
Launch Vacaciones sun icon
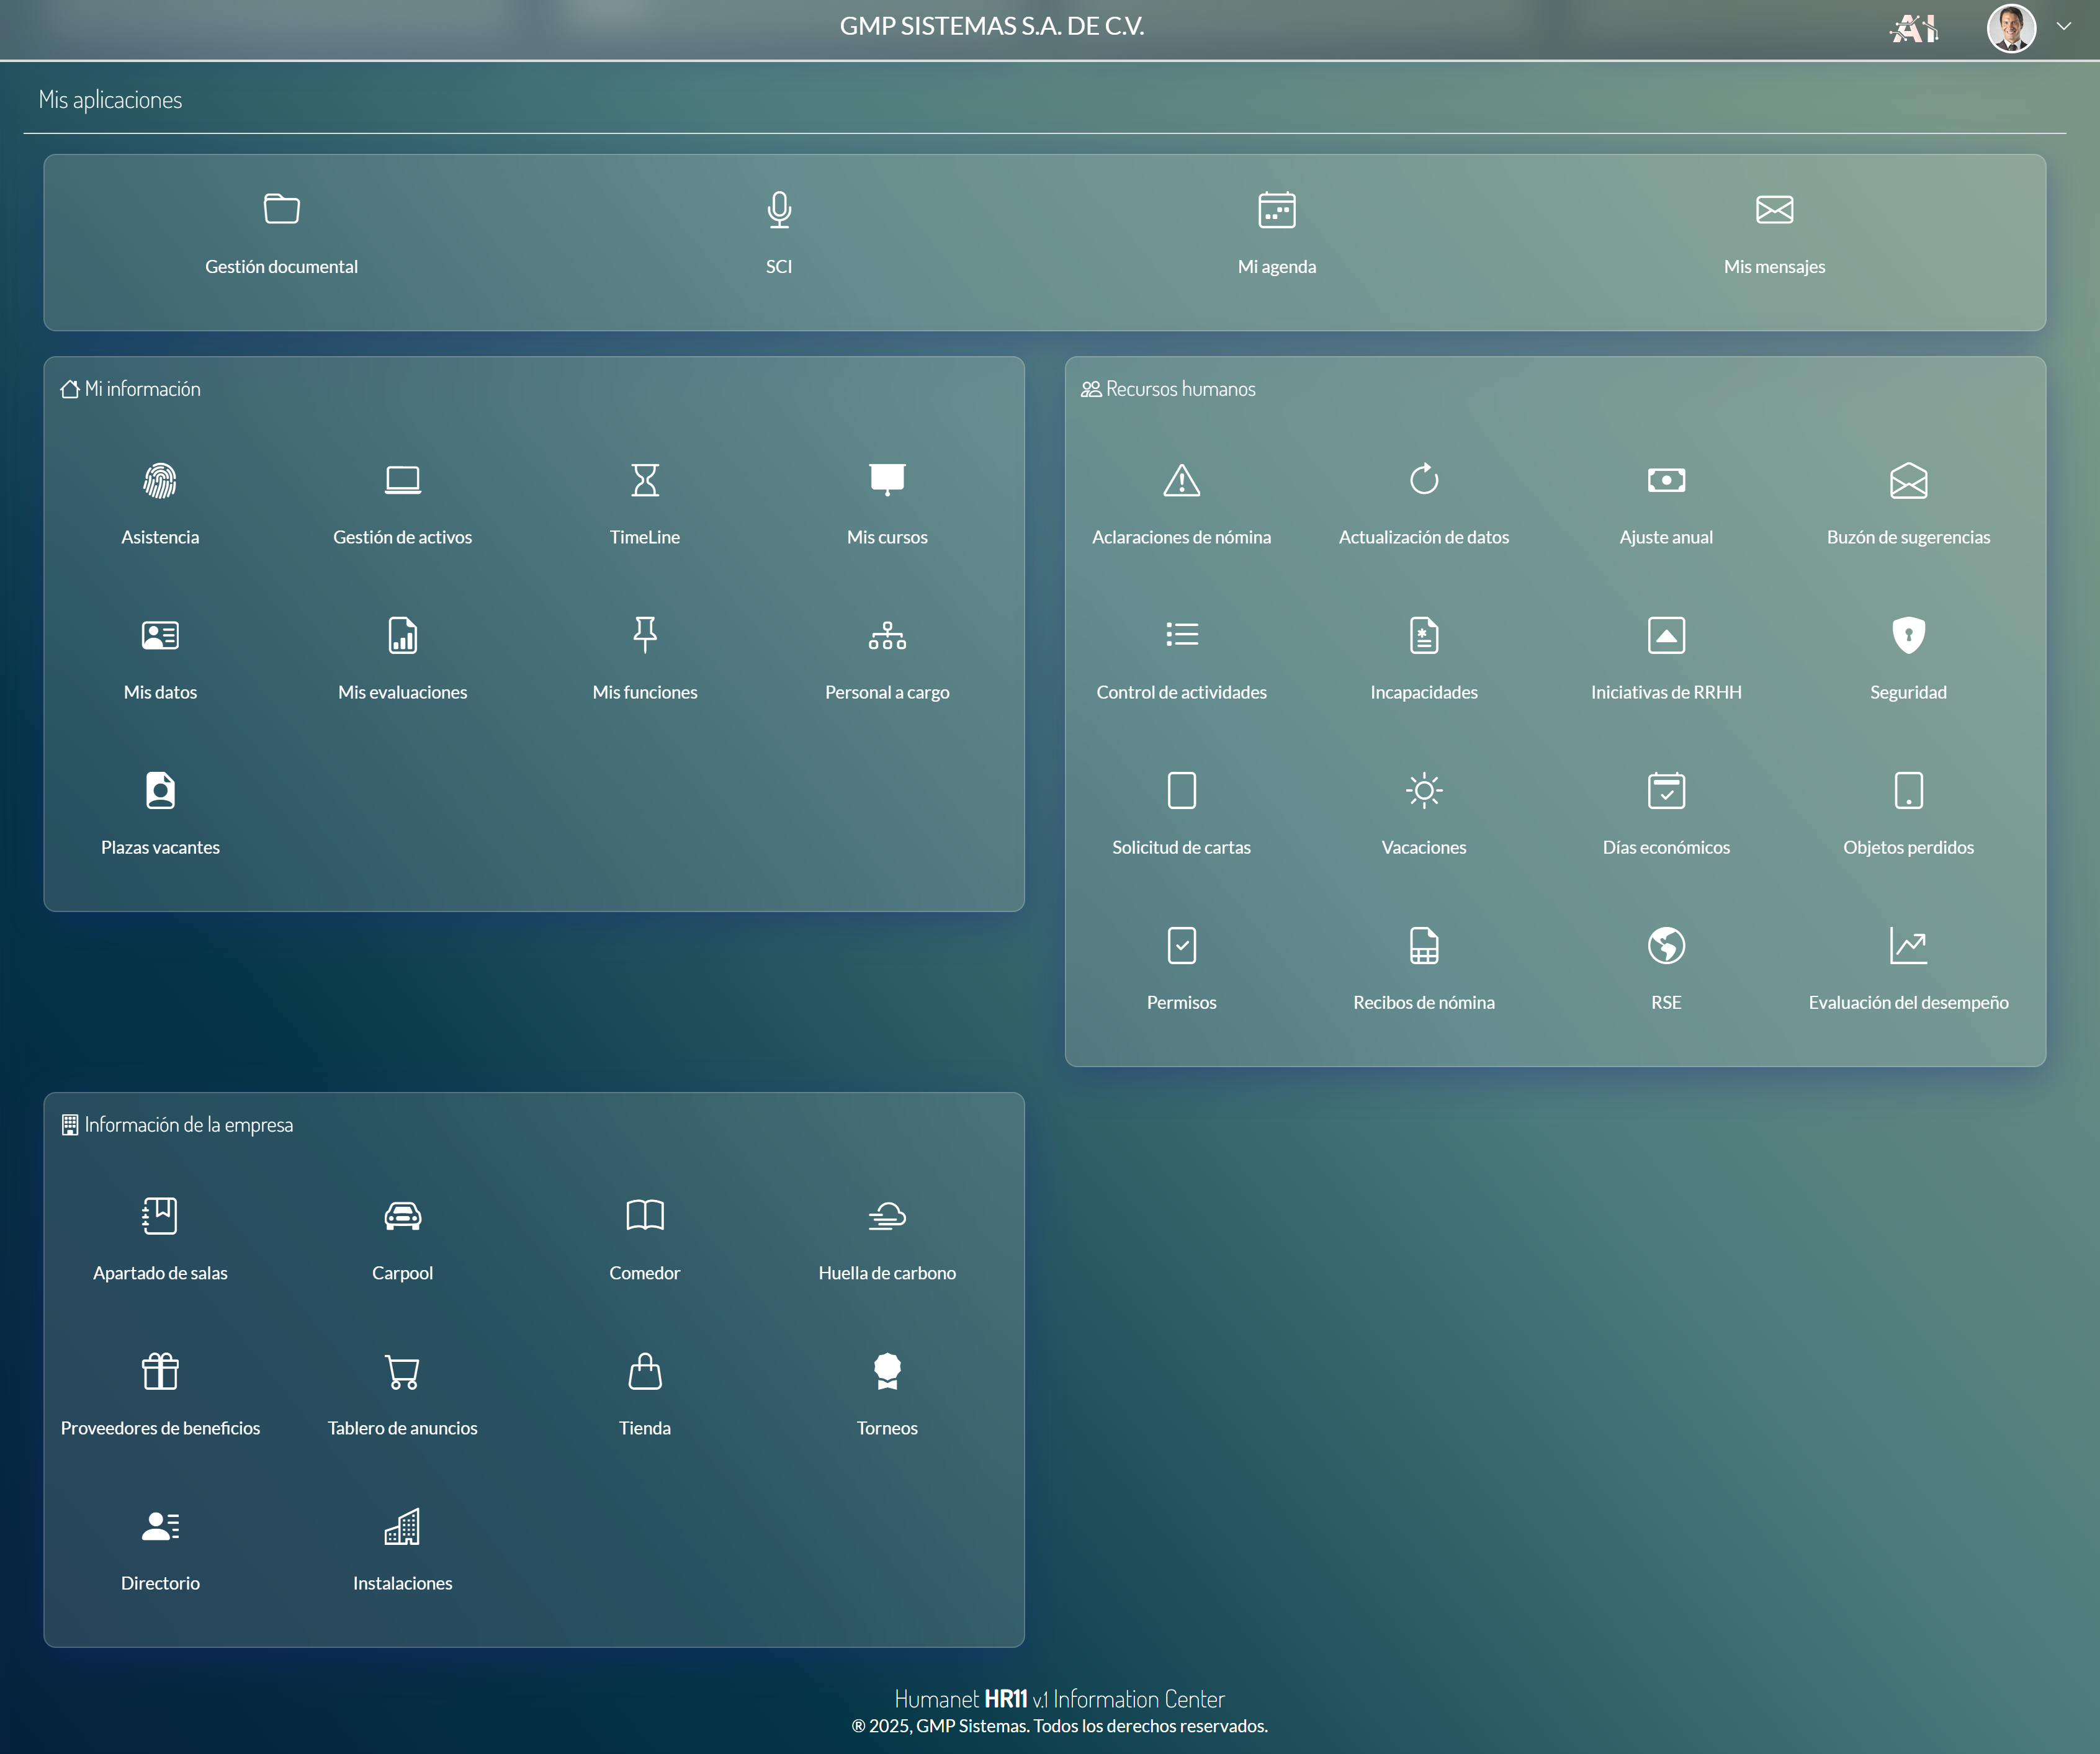click(x=1424, y=791)
